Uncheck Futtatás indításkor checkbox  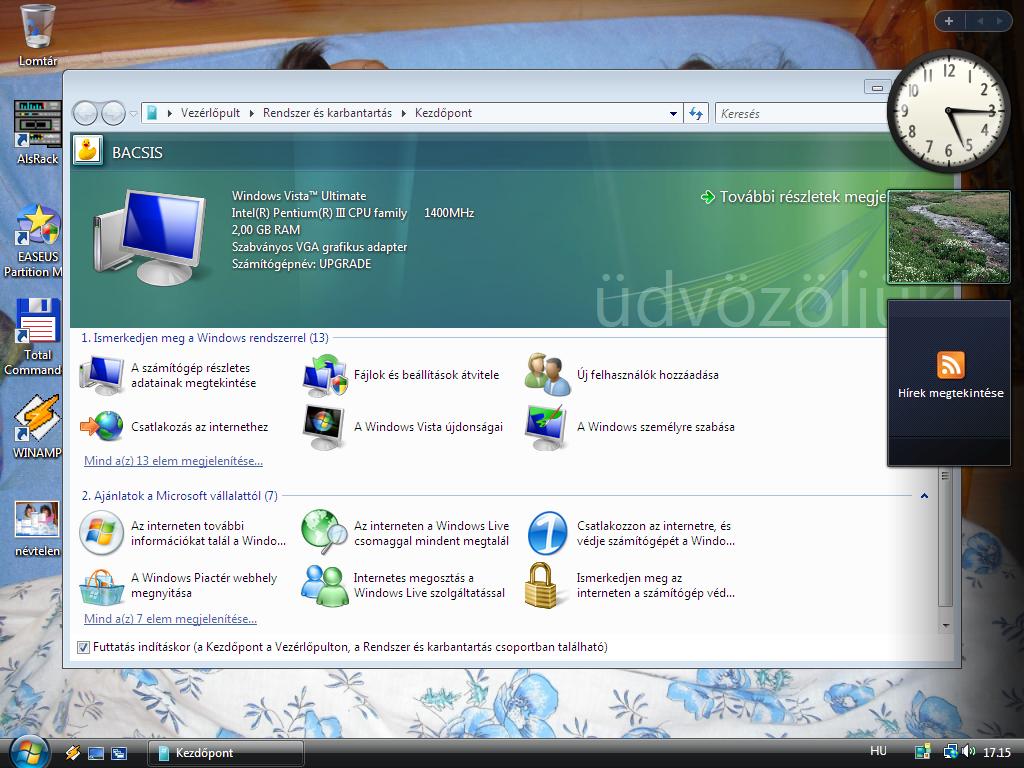click(84, 647)
